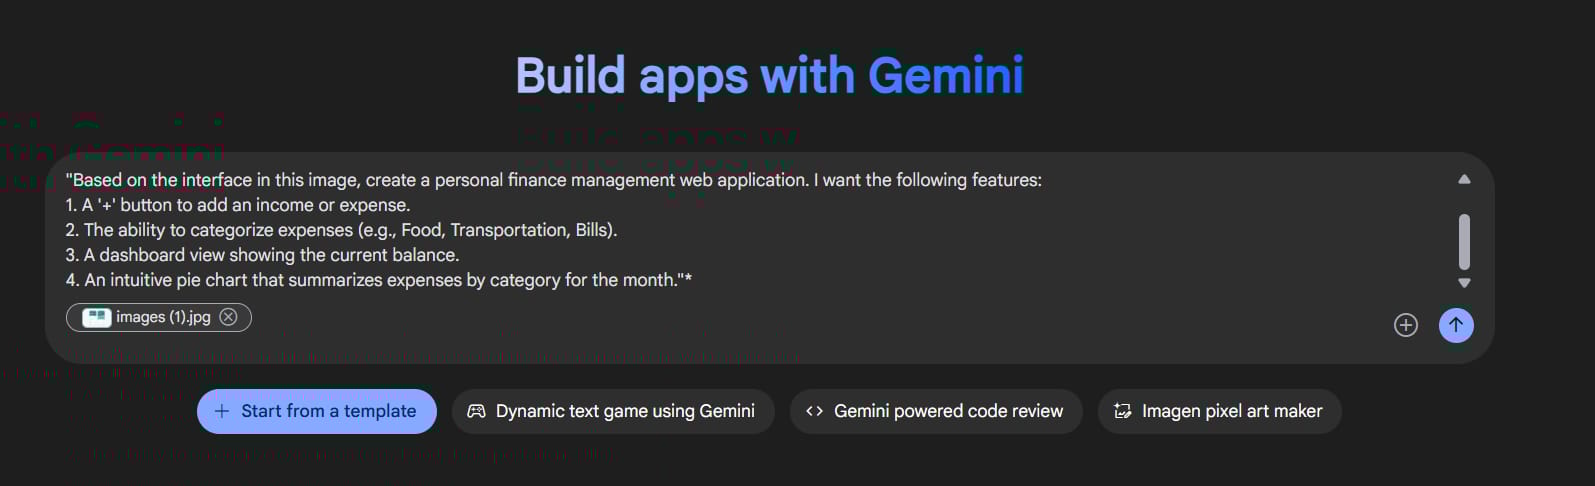This screenshot has height=486, width=1595.
Task: Click the image sparkle icon on the Imagen chip
Action: coord(1123,411)
